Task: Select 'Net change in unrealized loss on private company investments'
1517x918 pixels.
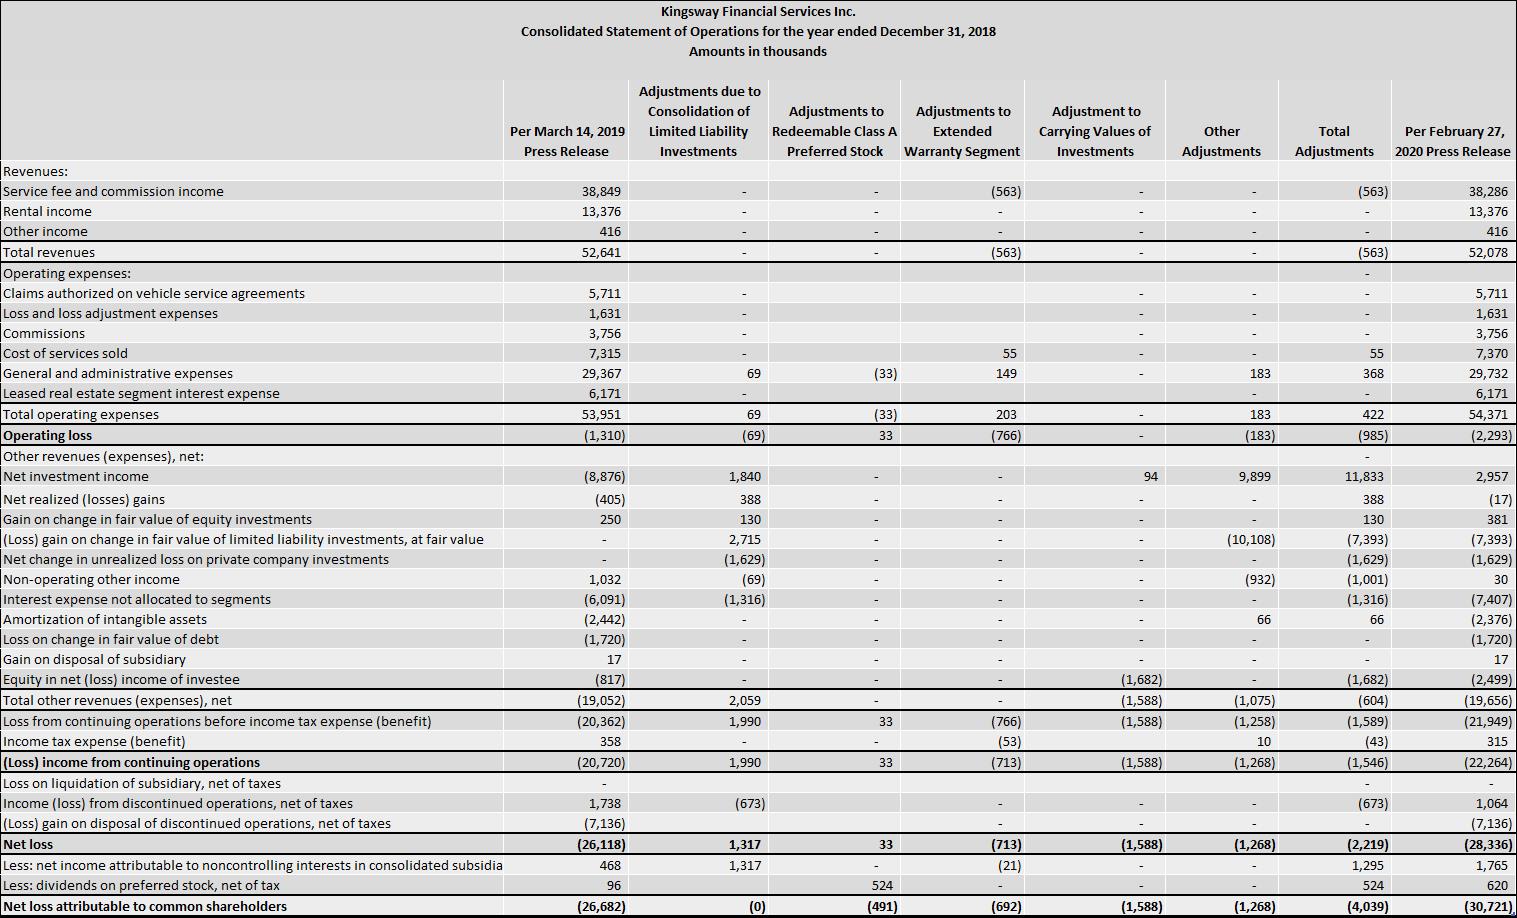Action: coord(196,559)
